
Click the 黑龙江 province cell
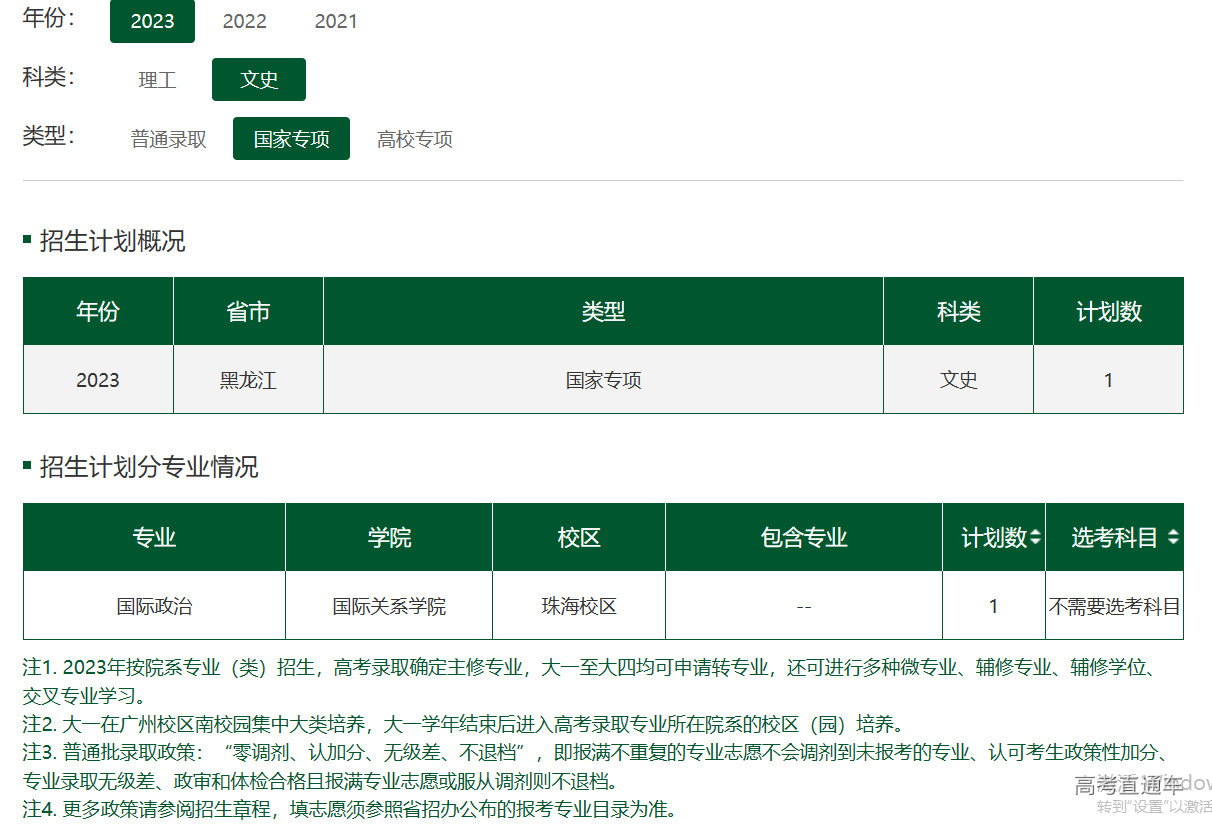[x=248, y=380]
